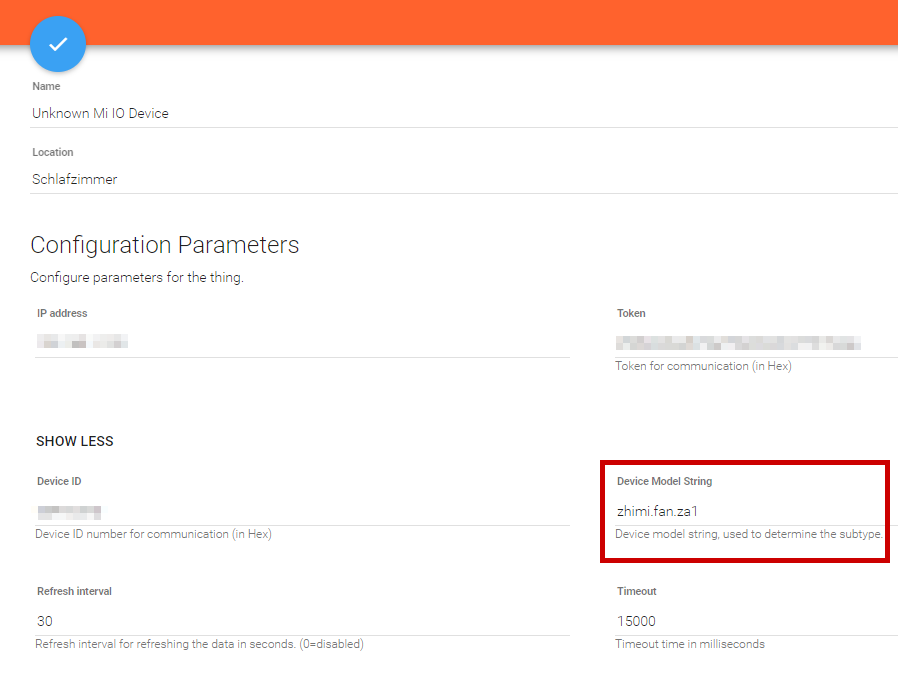
Task: Click the 'Configure parameters for the thing.' subtitle
Action: point(137,277)
